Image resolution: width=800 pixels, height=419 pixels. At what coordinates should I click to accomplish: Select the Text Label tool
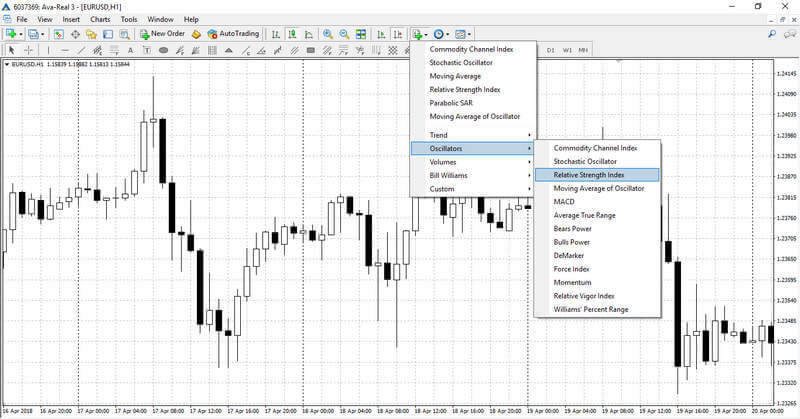(x=147, y=50)
